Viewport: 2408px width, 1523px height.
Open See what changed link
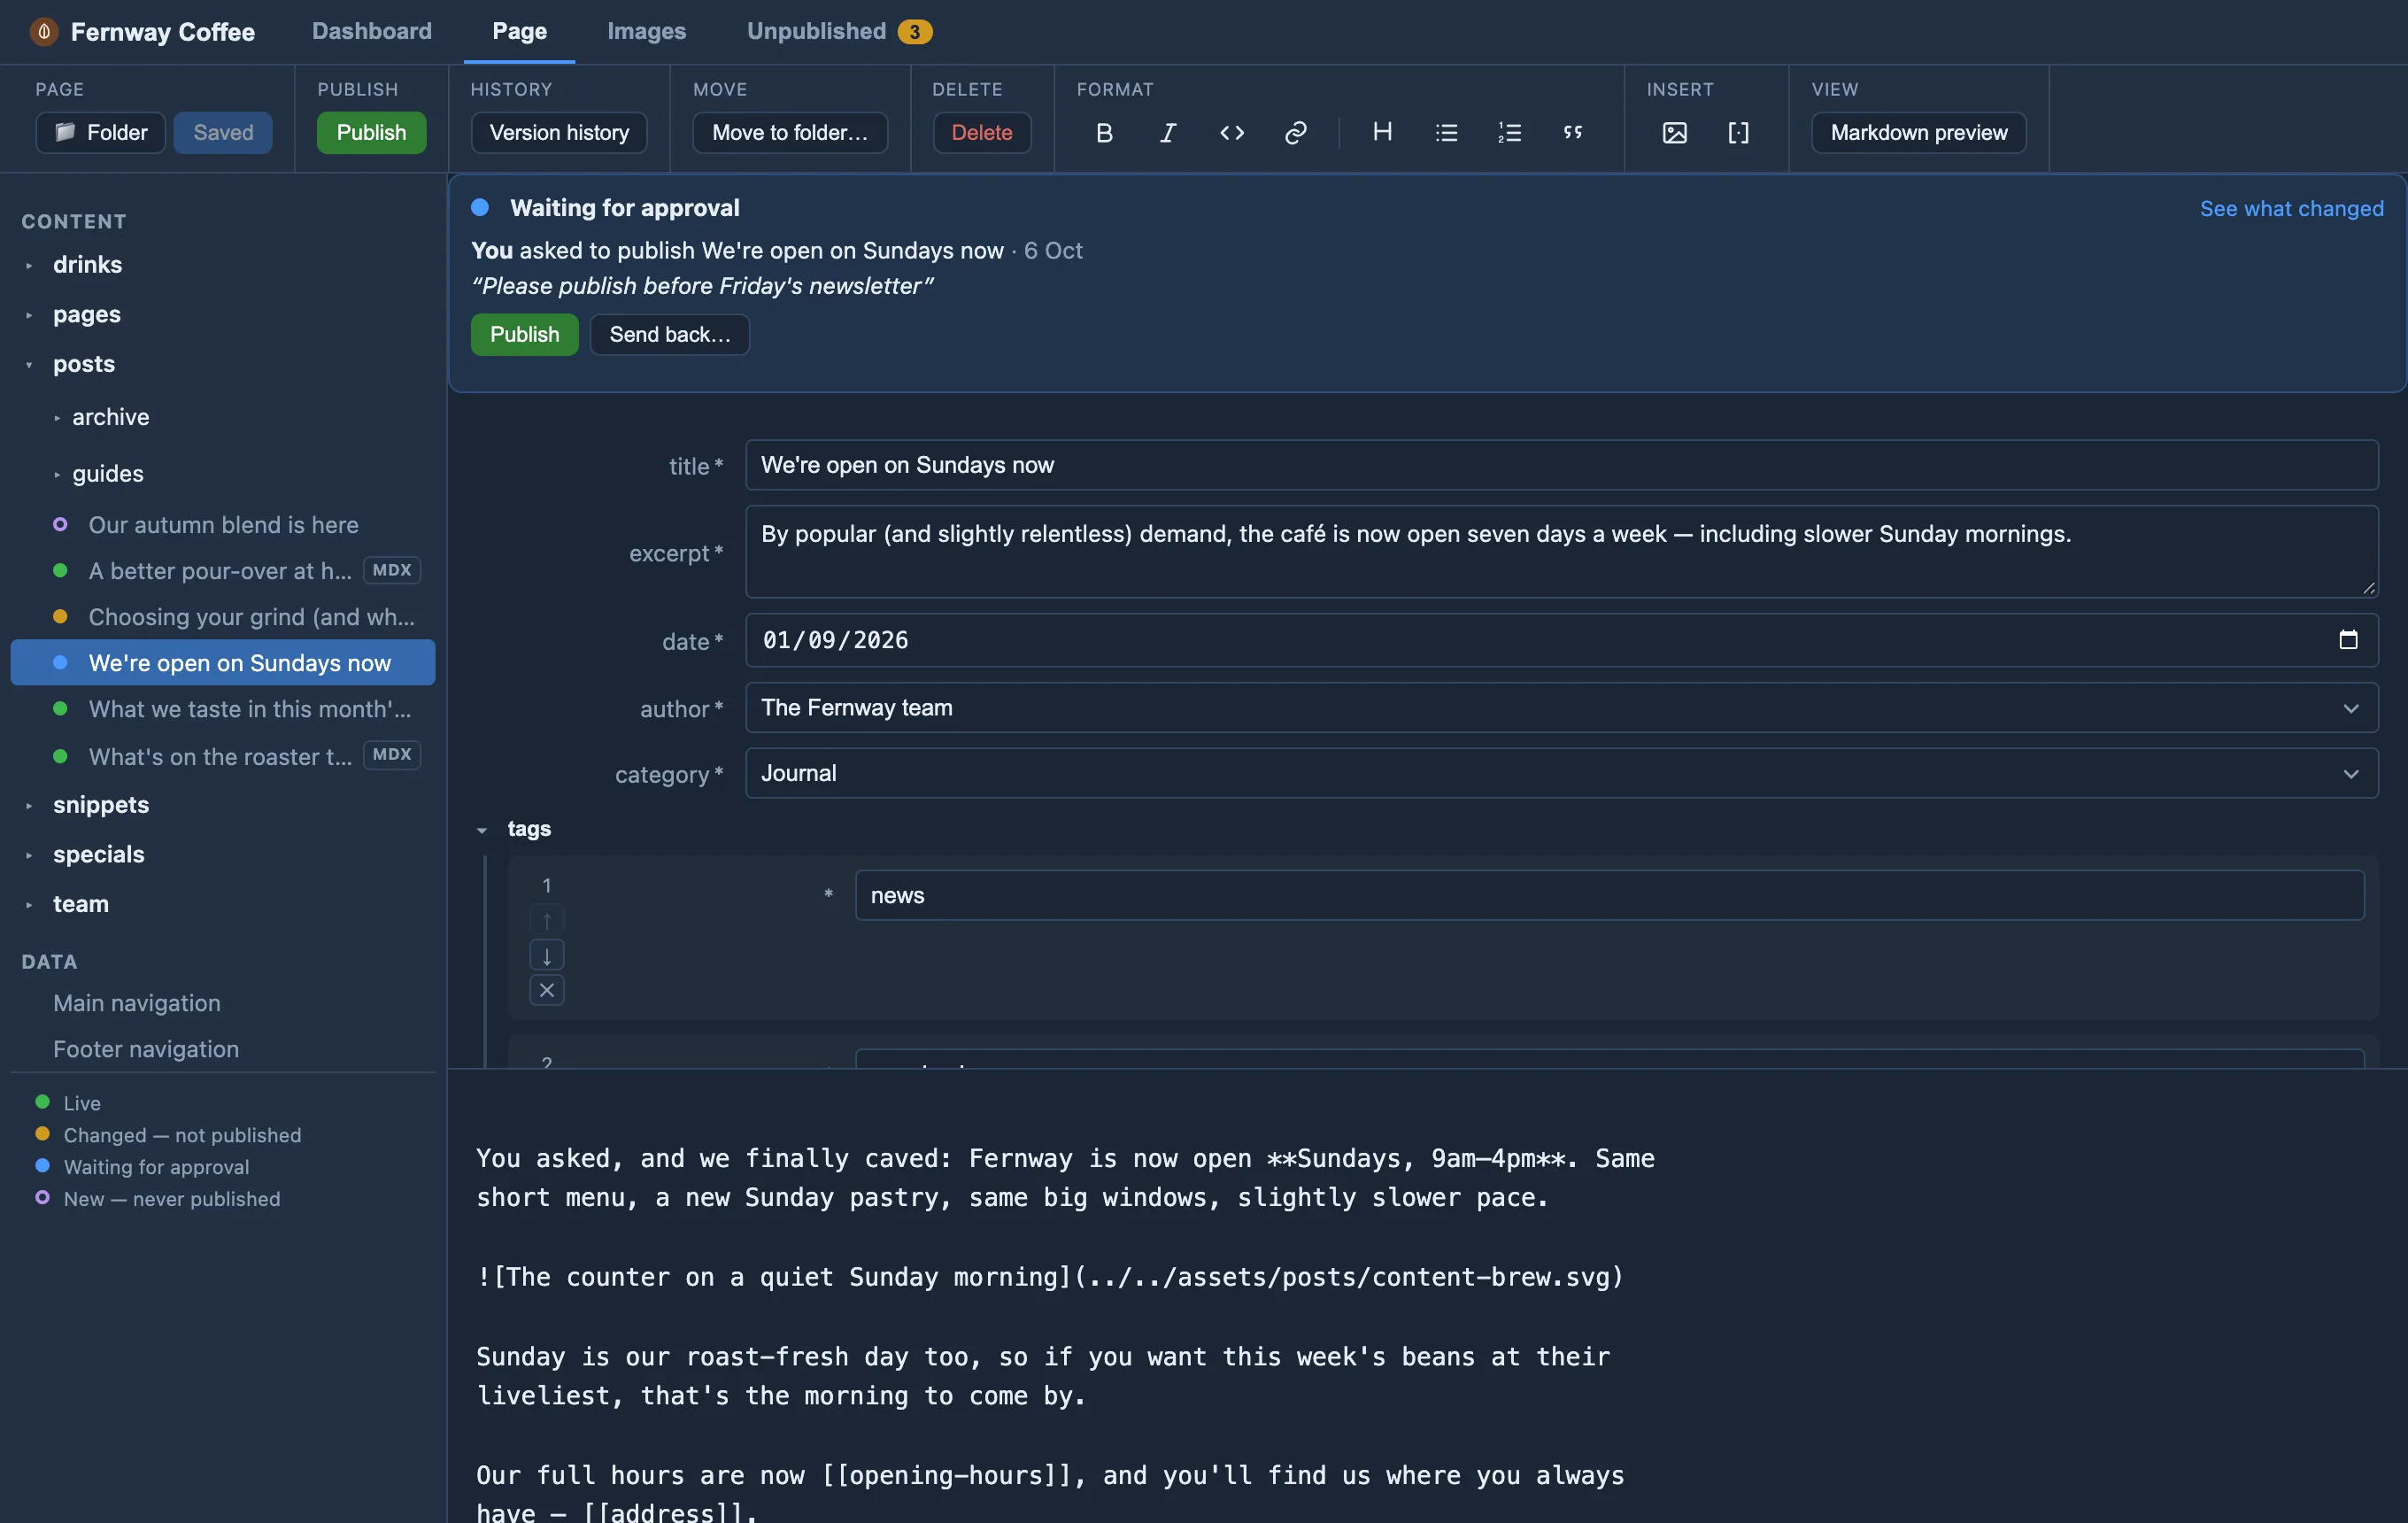(x=2292, y=208)
